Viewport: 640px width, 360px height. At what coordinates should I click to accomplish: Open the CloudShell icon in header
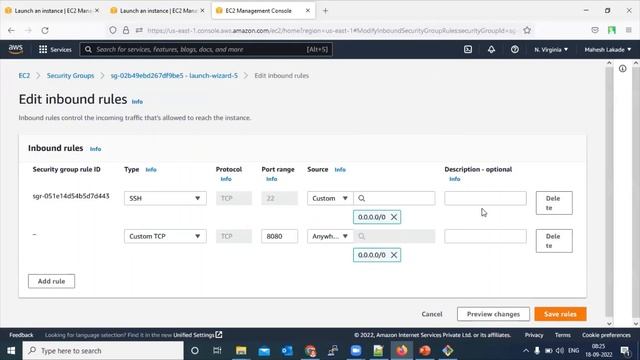468,49
